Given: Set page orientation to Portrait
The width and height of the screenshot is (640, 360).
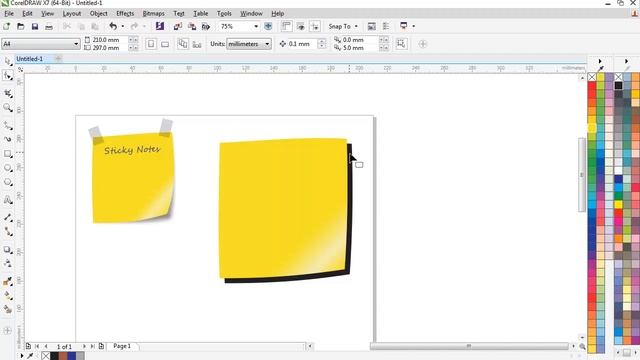Looking at the screenshot, I should pyautogui.click(x=151, y=44).
